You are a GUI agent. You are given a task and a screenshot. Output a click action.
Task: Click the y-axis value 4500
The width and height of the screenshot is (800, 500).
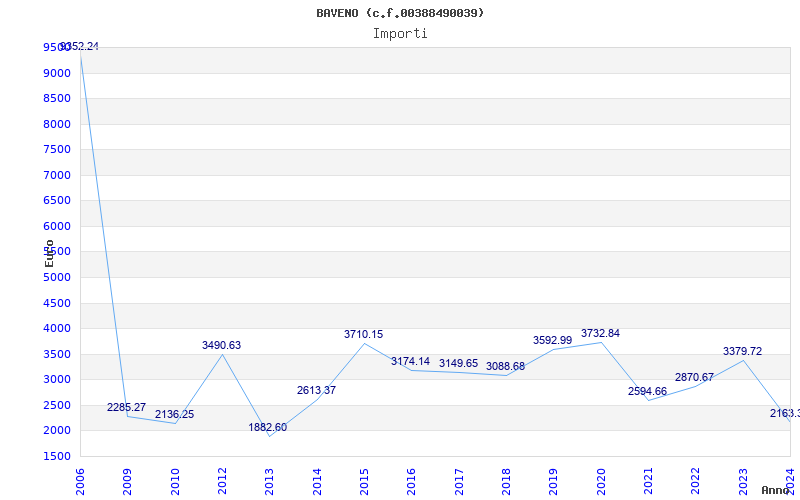pyautogui.click(x=57, y=304)
